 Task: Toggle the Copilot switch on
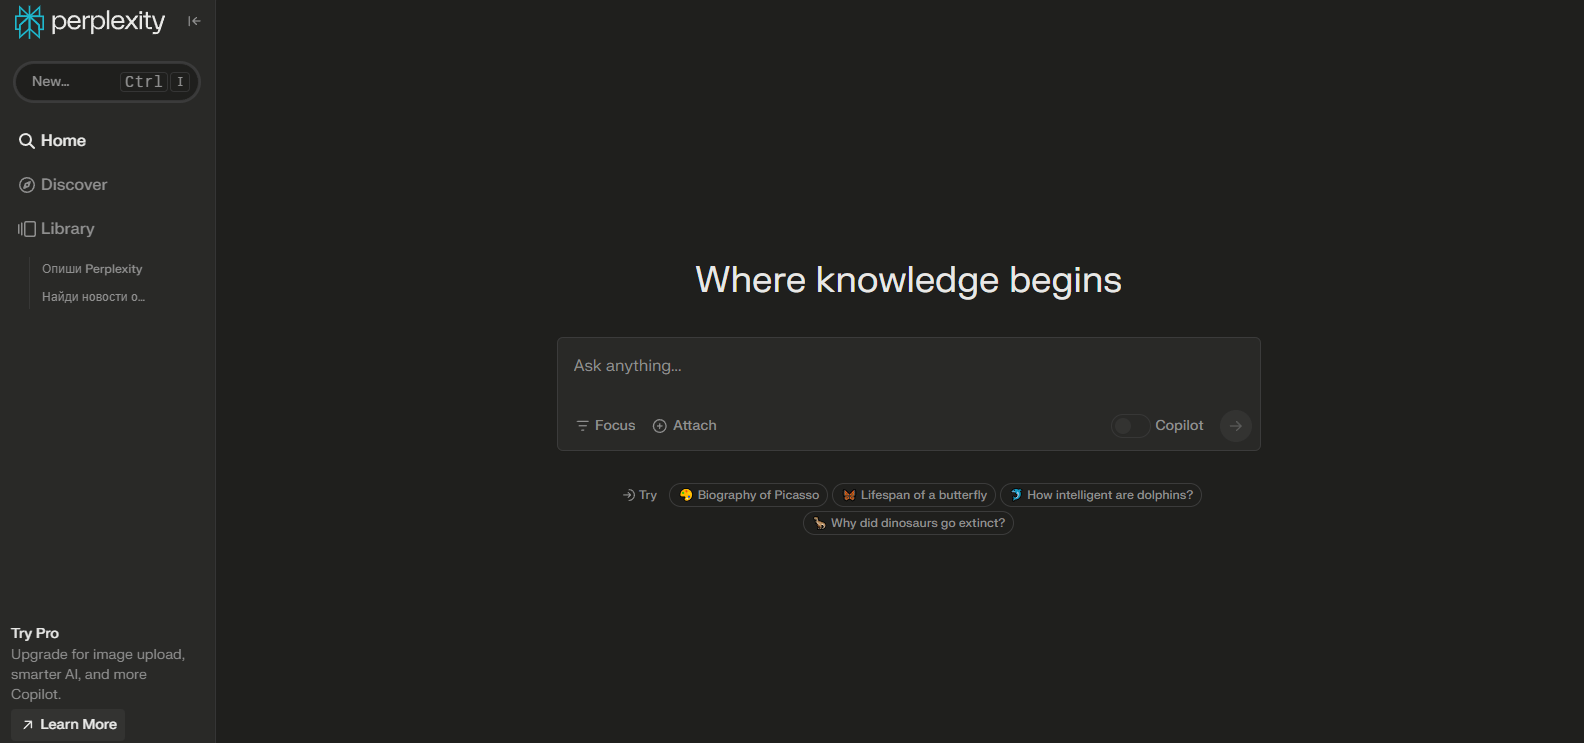1130,426
